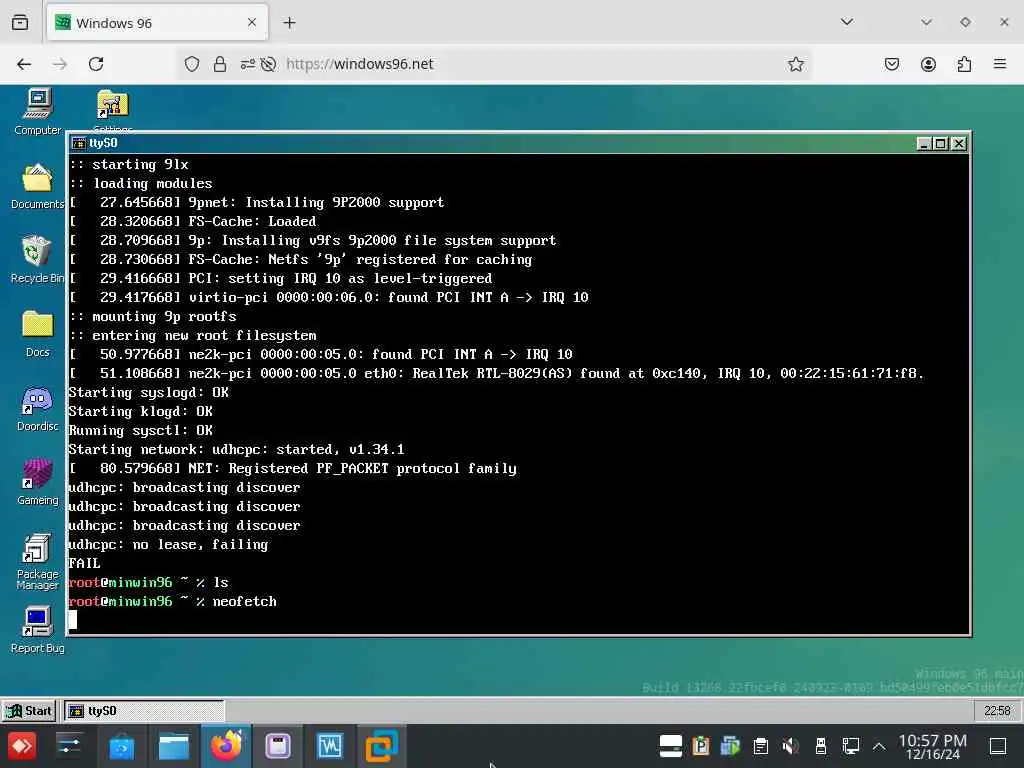Open the VirtualBox taskbar icon
The height and width of the screenshot is (768, 1024).
381,746
